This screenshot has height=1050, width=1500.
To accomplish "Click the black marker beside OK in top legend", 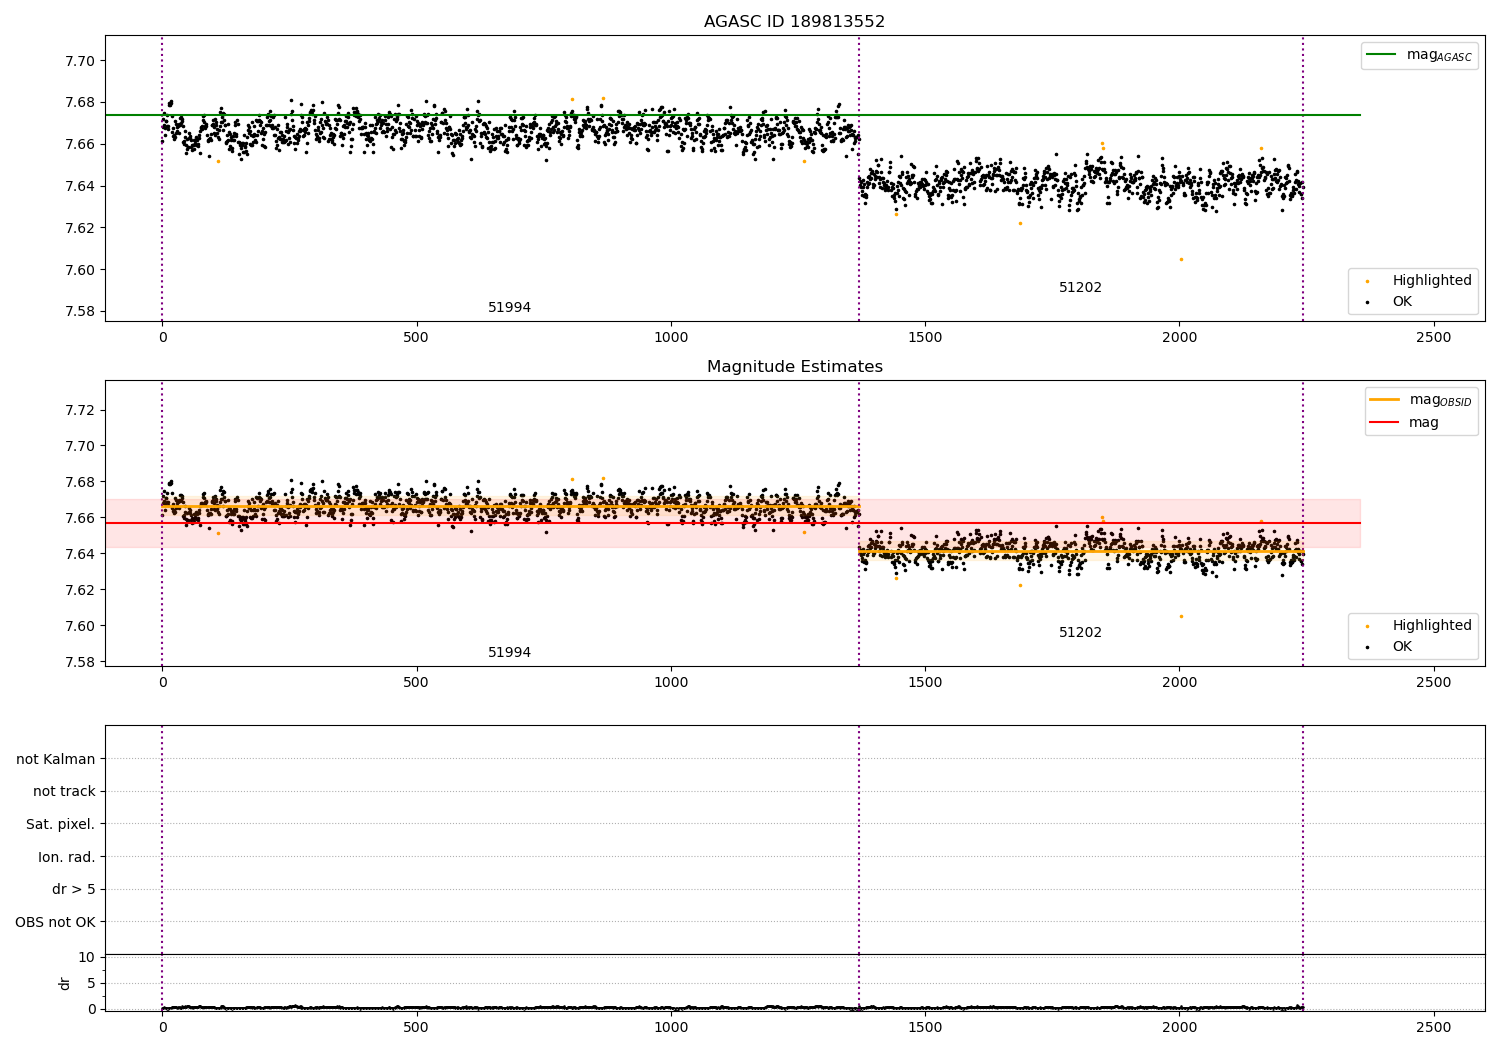I will [x=1367, y=302].
